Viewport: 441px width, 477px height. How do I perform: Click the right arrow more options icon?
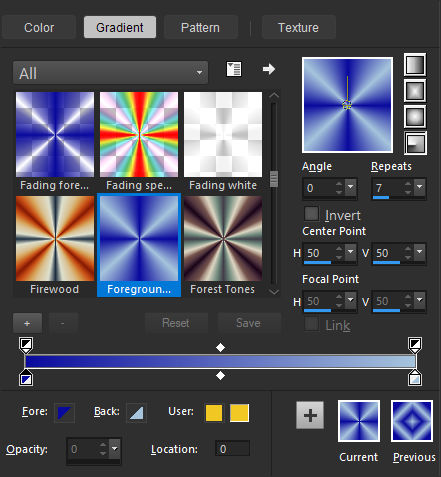269,69
